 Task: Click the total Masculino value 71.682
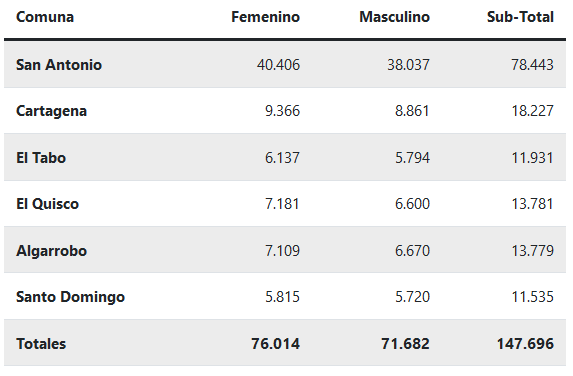pyautogui.click(x=405, y=344)
